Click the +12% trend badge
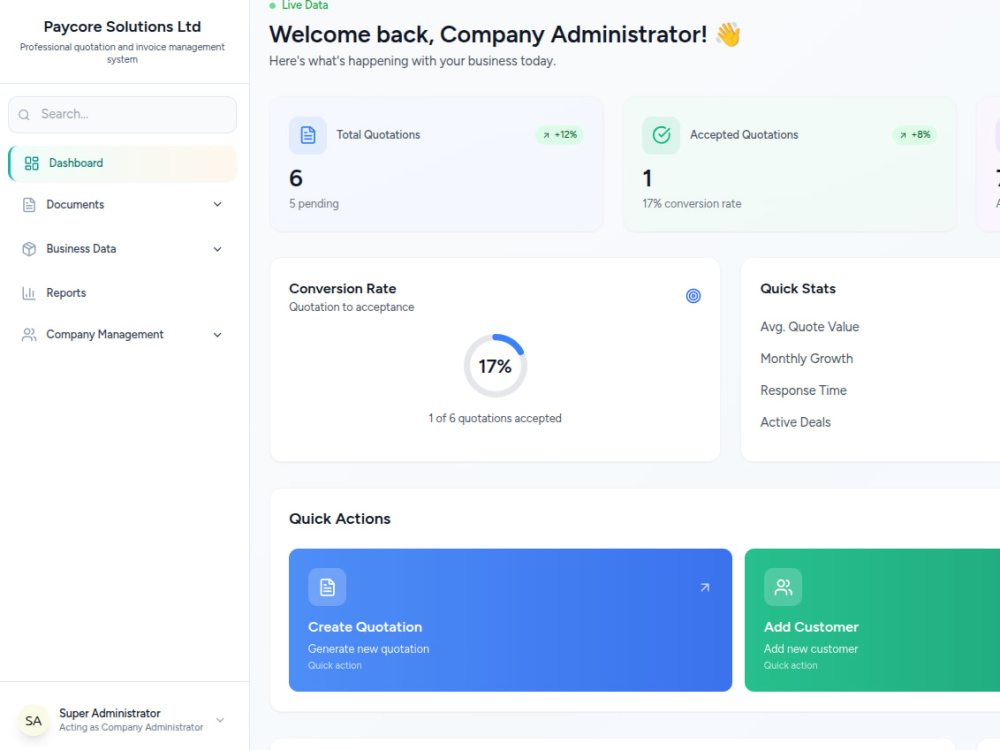 [x=559, y=135]
